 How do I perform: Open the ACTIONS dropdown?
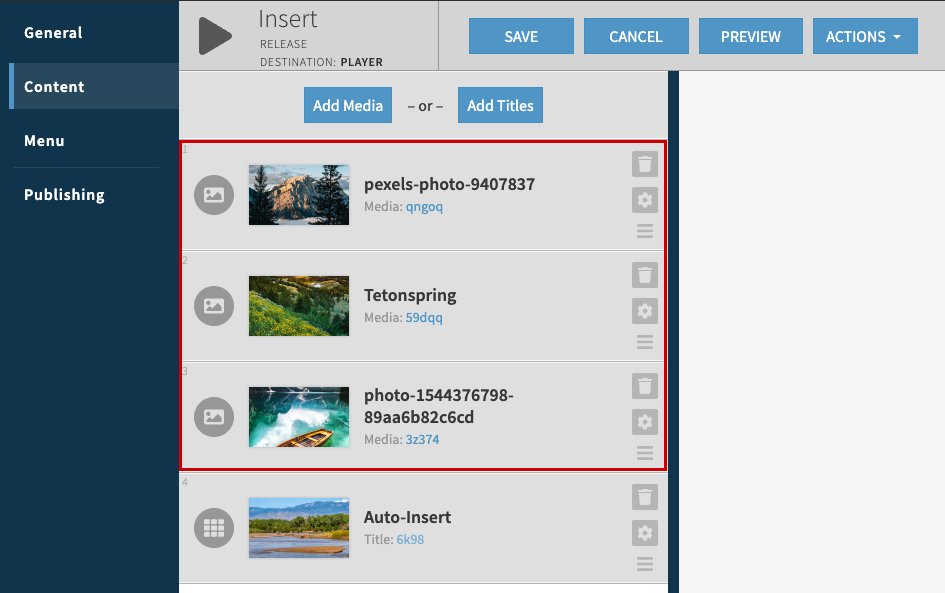pos(865,36)
